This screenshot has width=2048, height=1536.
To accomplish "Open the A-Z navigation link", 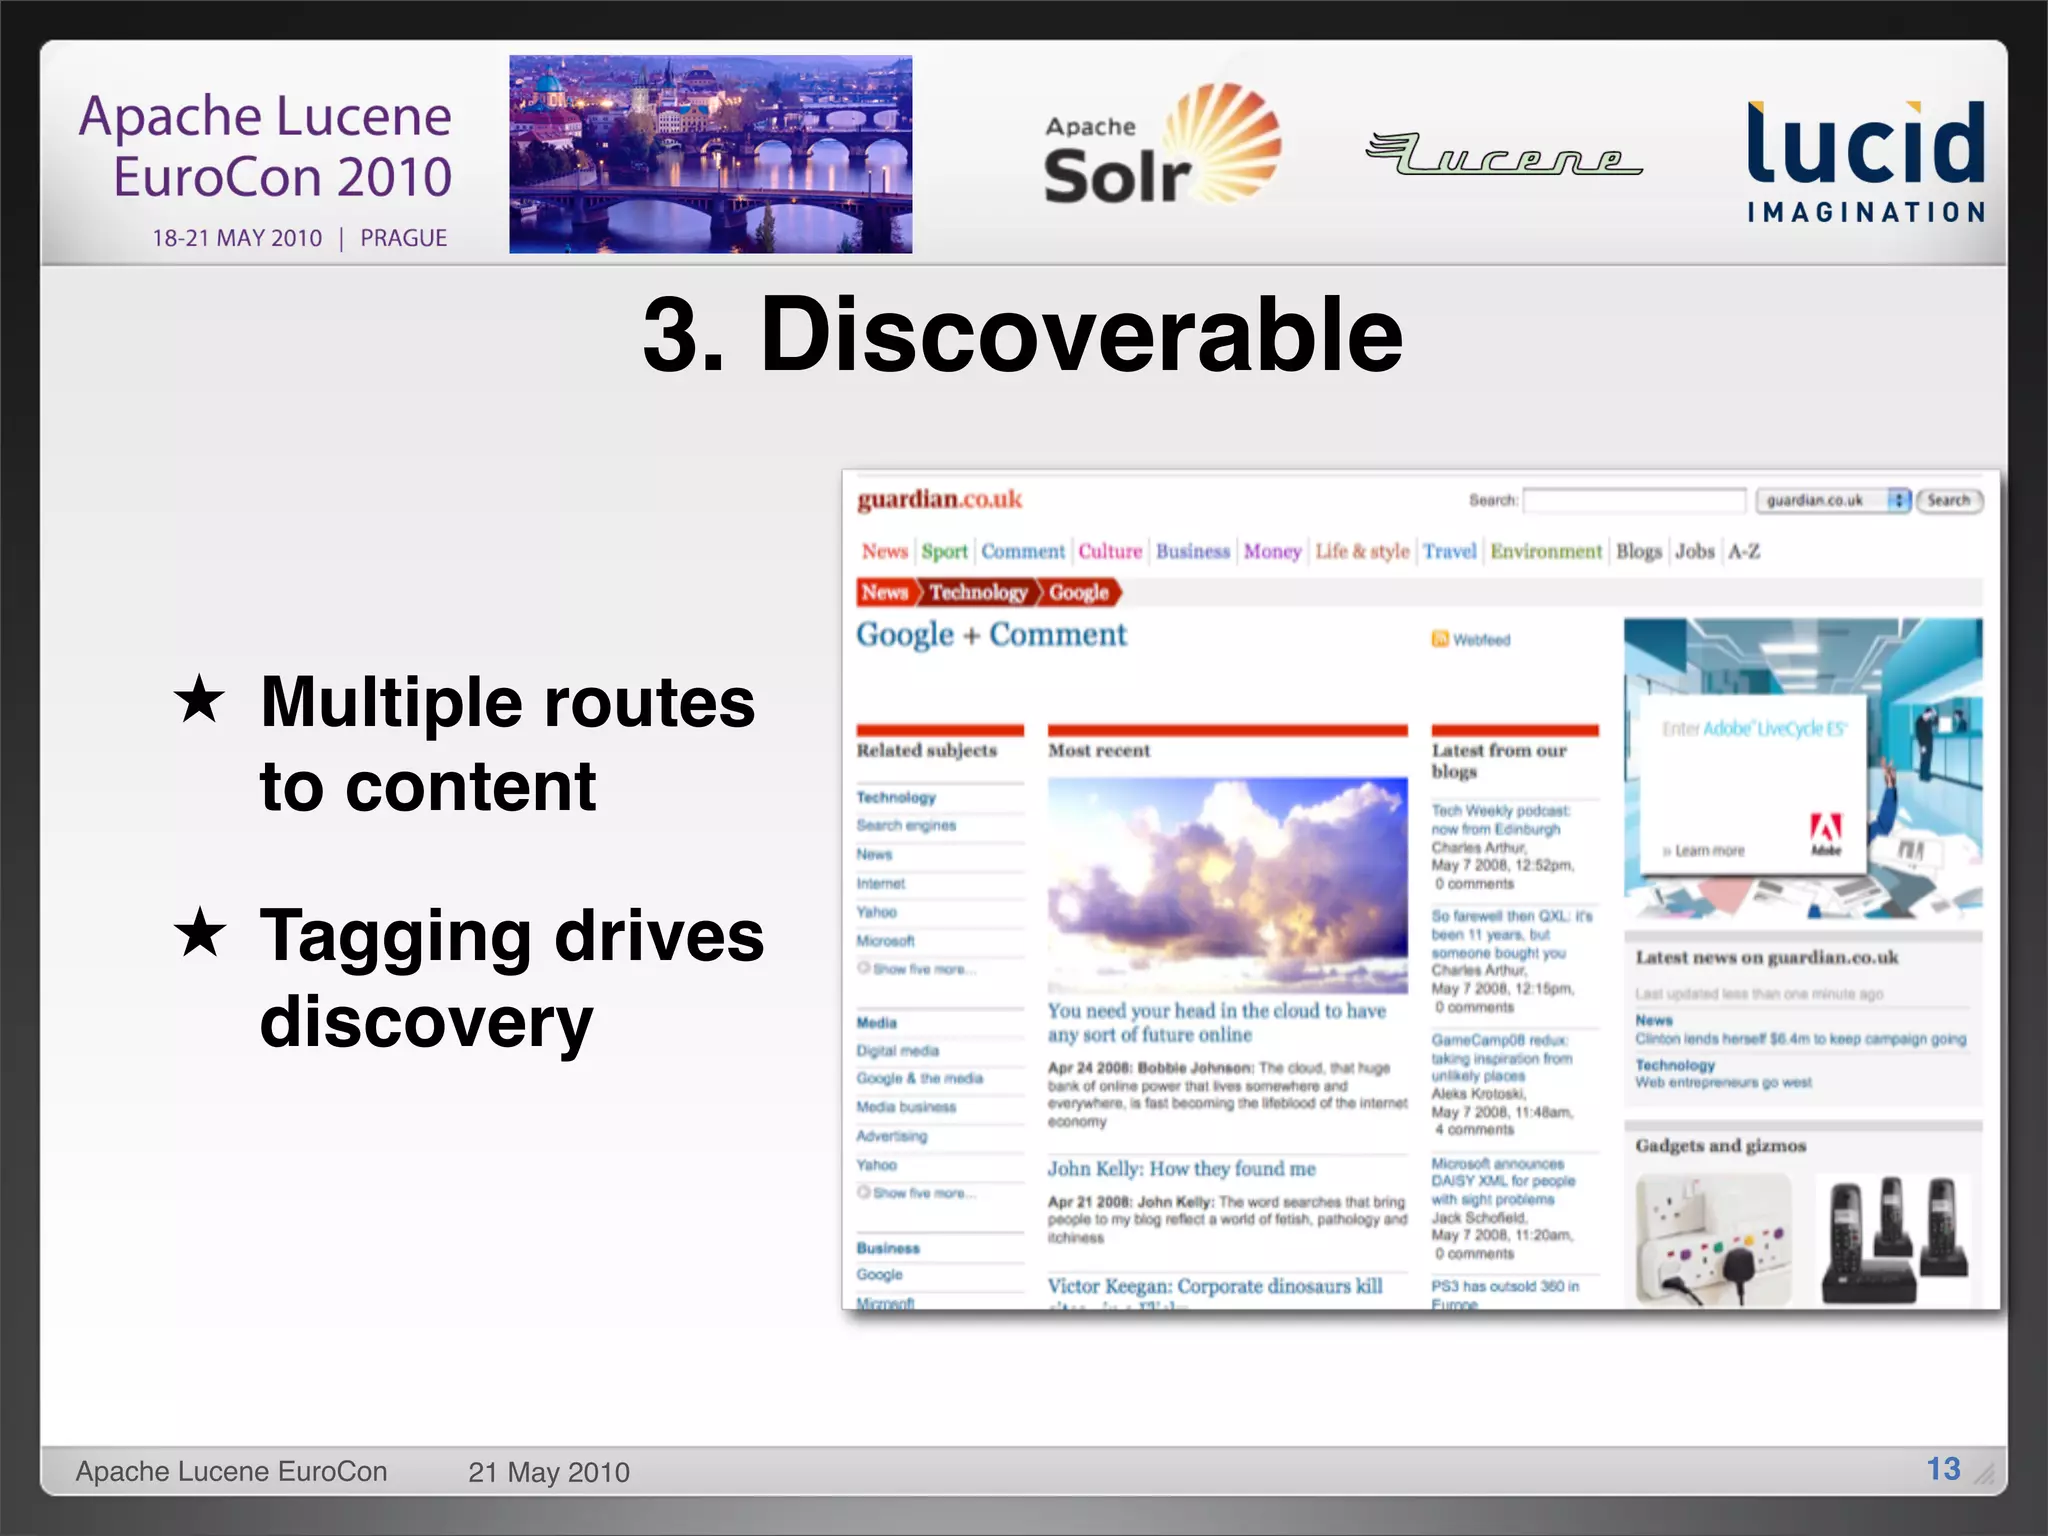I will (x=1744, y=551).
